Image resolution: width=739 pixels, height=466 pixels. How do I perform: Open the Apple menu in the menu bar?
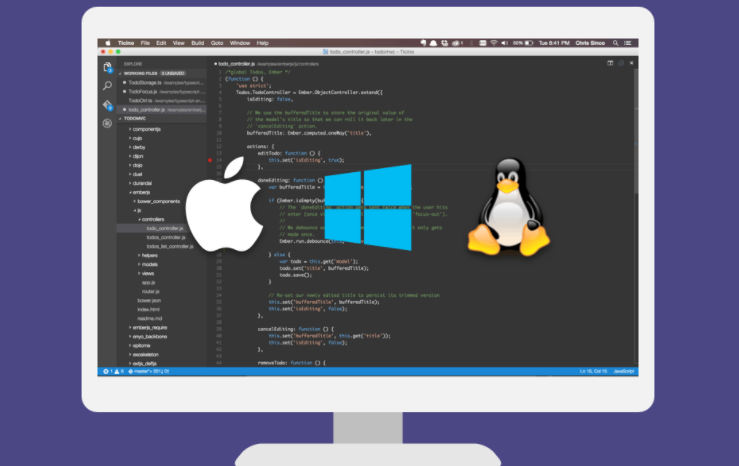[108, 43]
